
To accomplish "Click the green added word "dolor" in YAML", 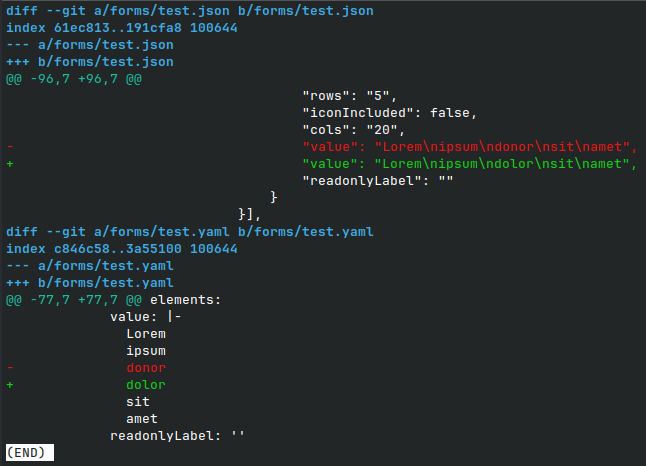I will (x=146, y=385).
